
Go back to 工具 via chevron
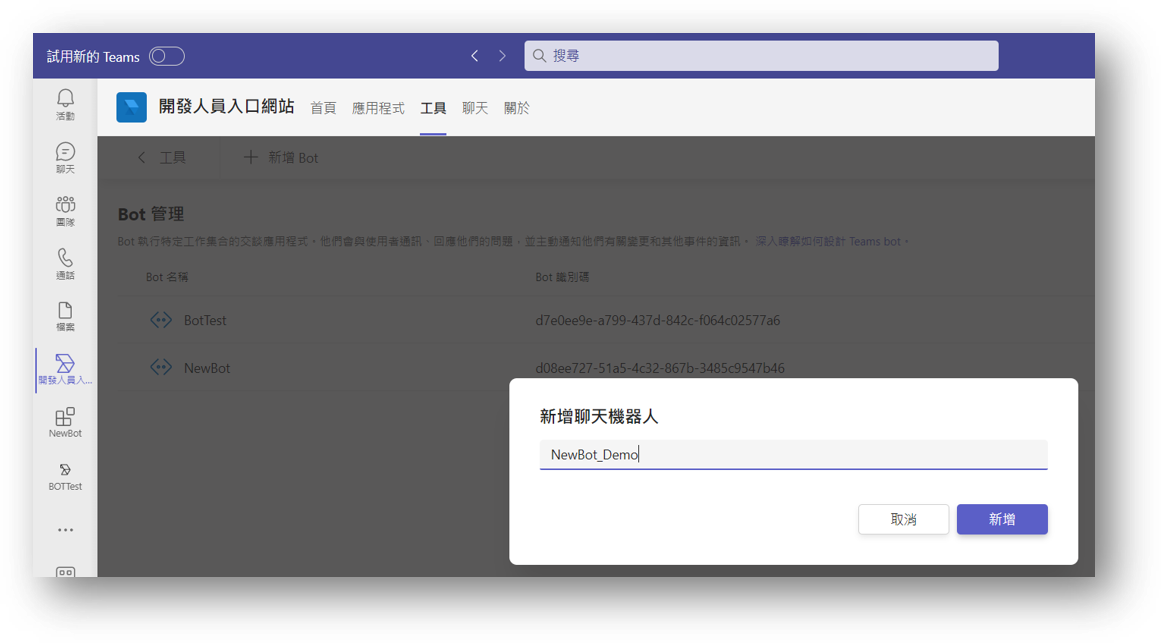[x=162, y=158]
